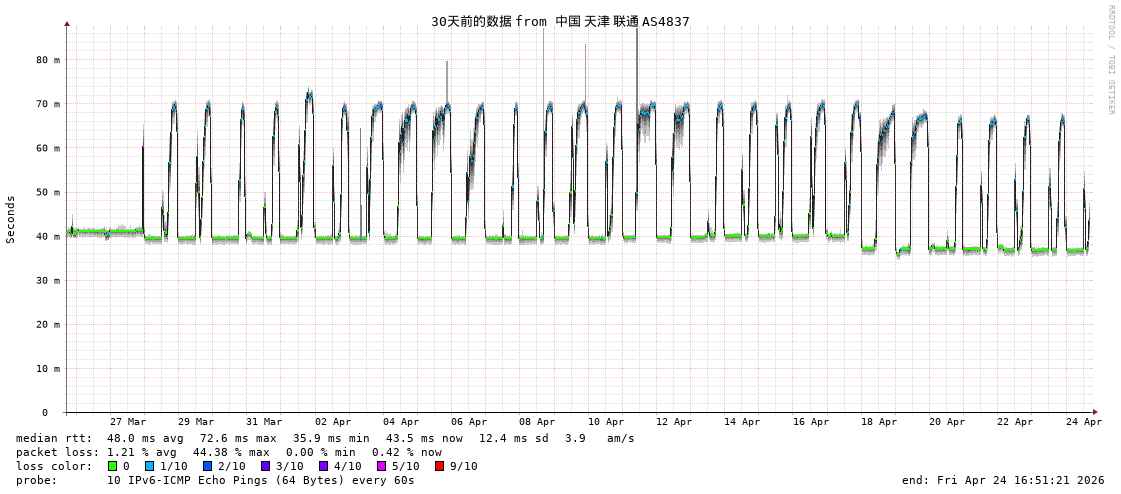Click the 27 Mar date label

128,422
